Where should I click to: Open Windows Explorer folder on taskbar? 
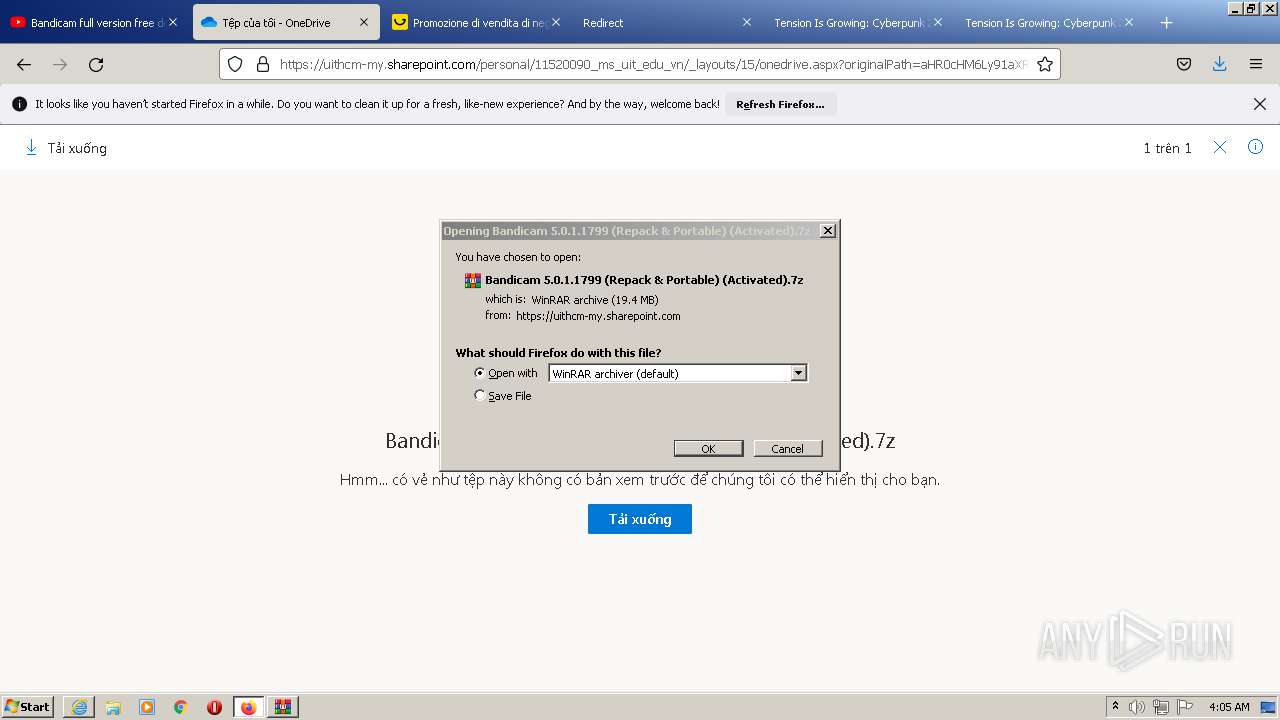pos(113,707)
